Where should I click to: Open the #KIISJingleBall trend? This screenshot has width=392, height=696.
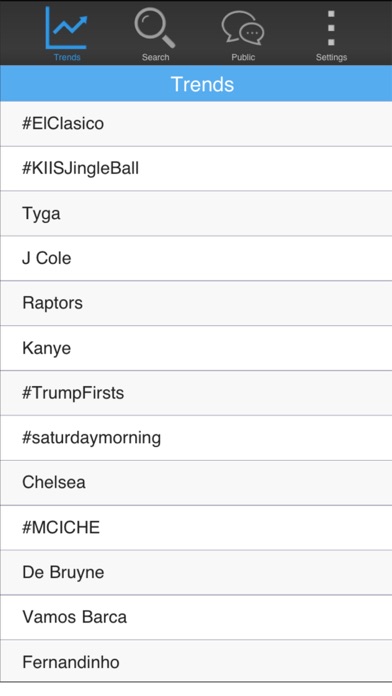(196, 169)
